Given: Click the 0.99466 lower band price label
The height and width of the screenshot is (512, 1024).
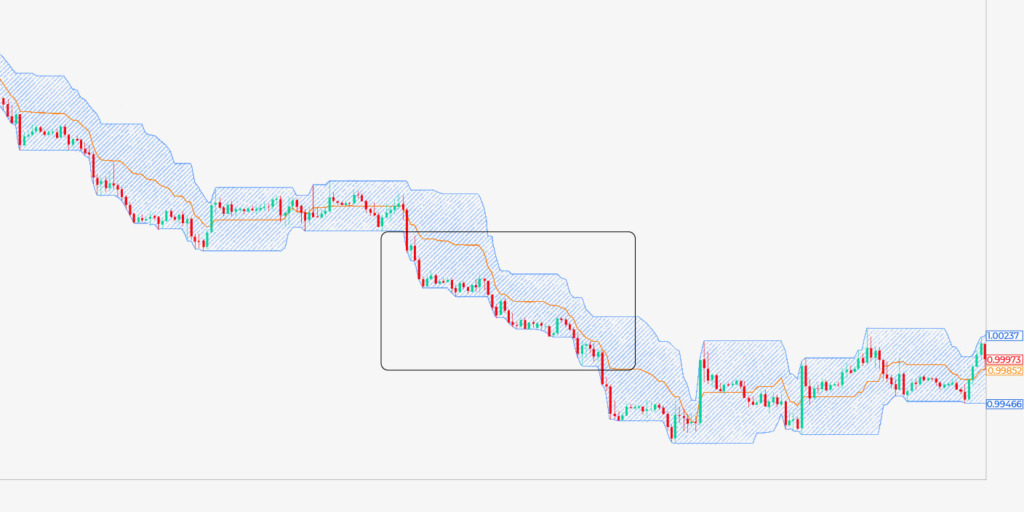Looking at the screenshot, I should (x=1003, y=404).
